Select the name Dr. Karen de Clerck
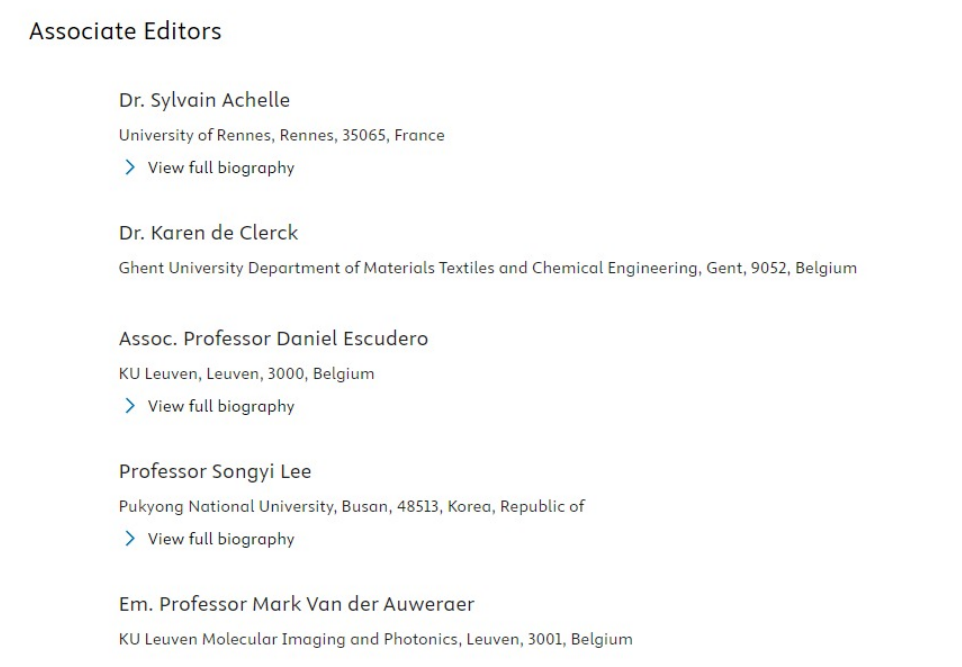This screenshot has width=962, height=667. pos(208,233)
